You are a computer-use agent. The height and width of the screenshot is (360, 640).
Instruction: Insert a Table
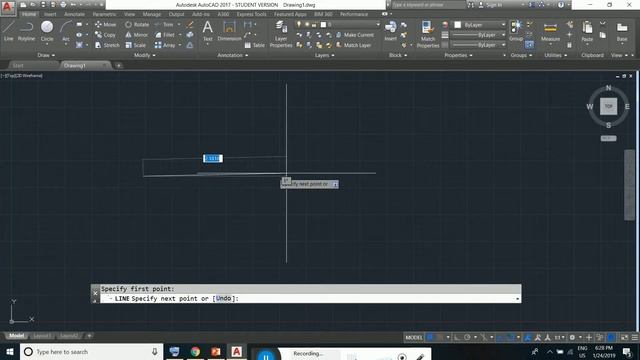(x=255, y=45)
